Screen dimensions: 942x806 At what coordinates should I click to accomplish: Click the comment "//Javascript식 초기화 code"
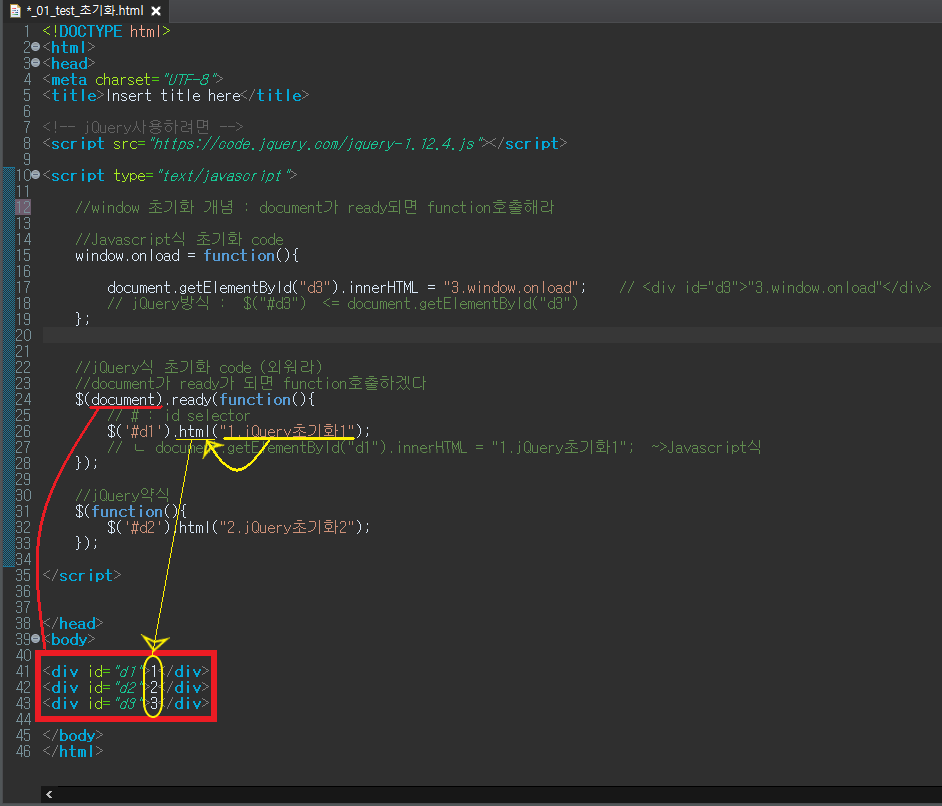(x=179, y=239)
